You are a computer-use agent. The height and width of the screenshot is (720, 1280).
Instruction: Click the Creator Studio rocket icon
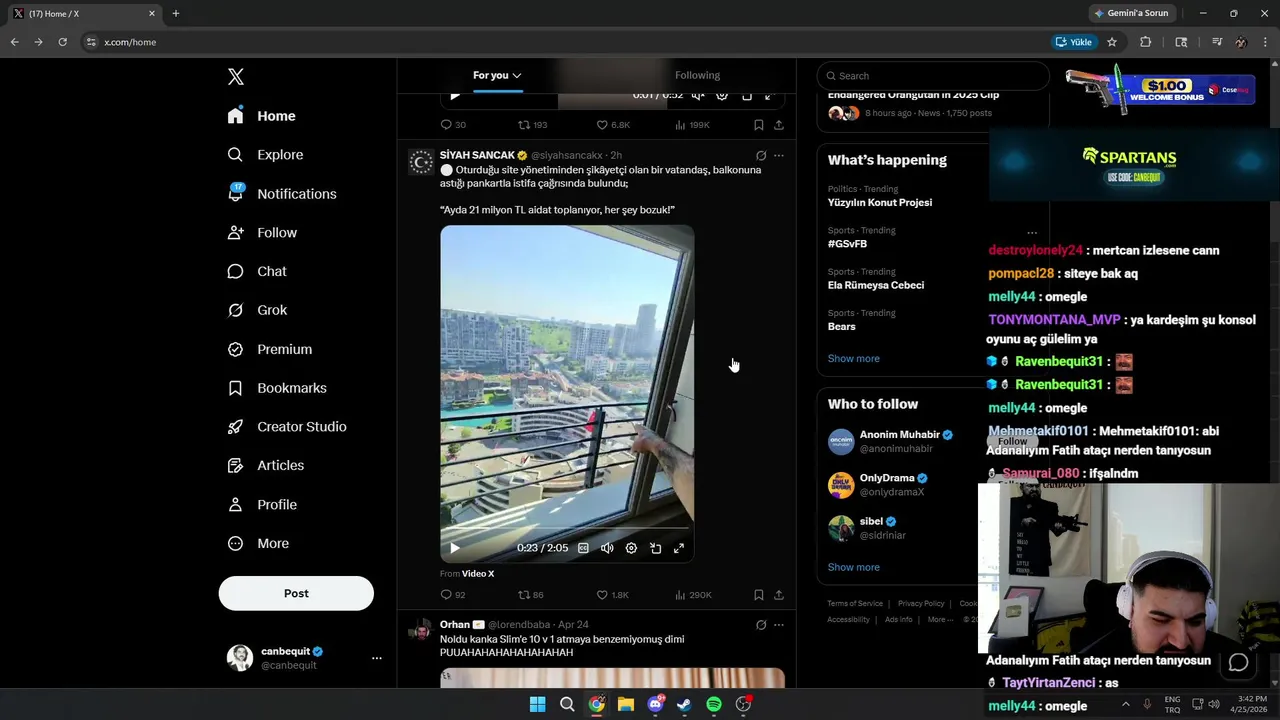235,426
